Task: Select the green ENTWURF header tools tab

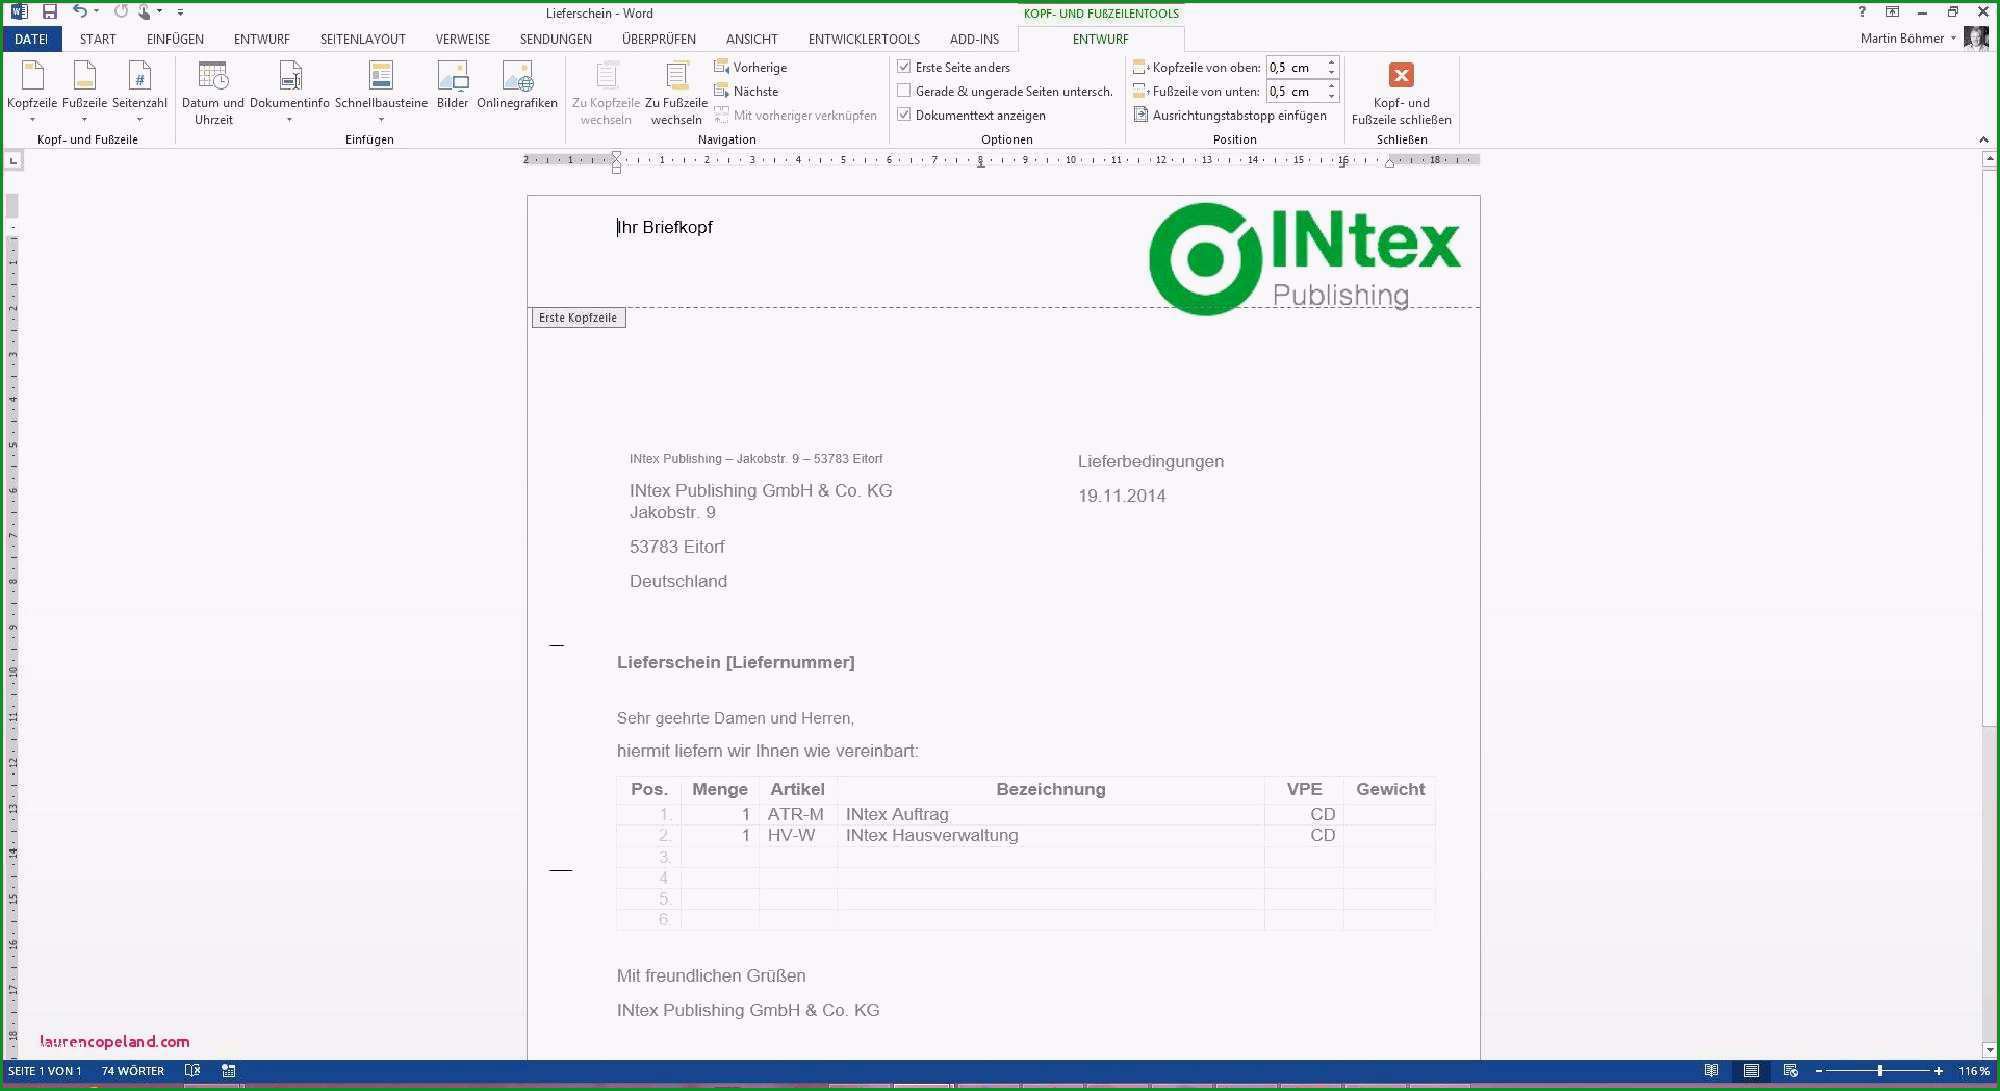Action: pyautogui.click(x=1100, y=39)
